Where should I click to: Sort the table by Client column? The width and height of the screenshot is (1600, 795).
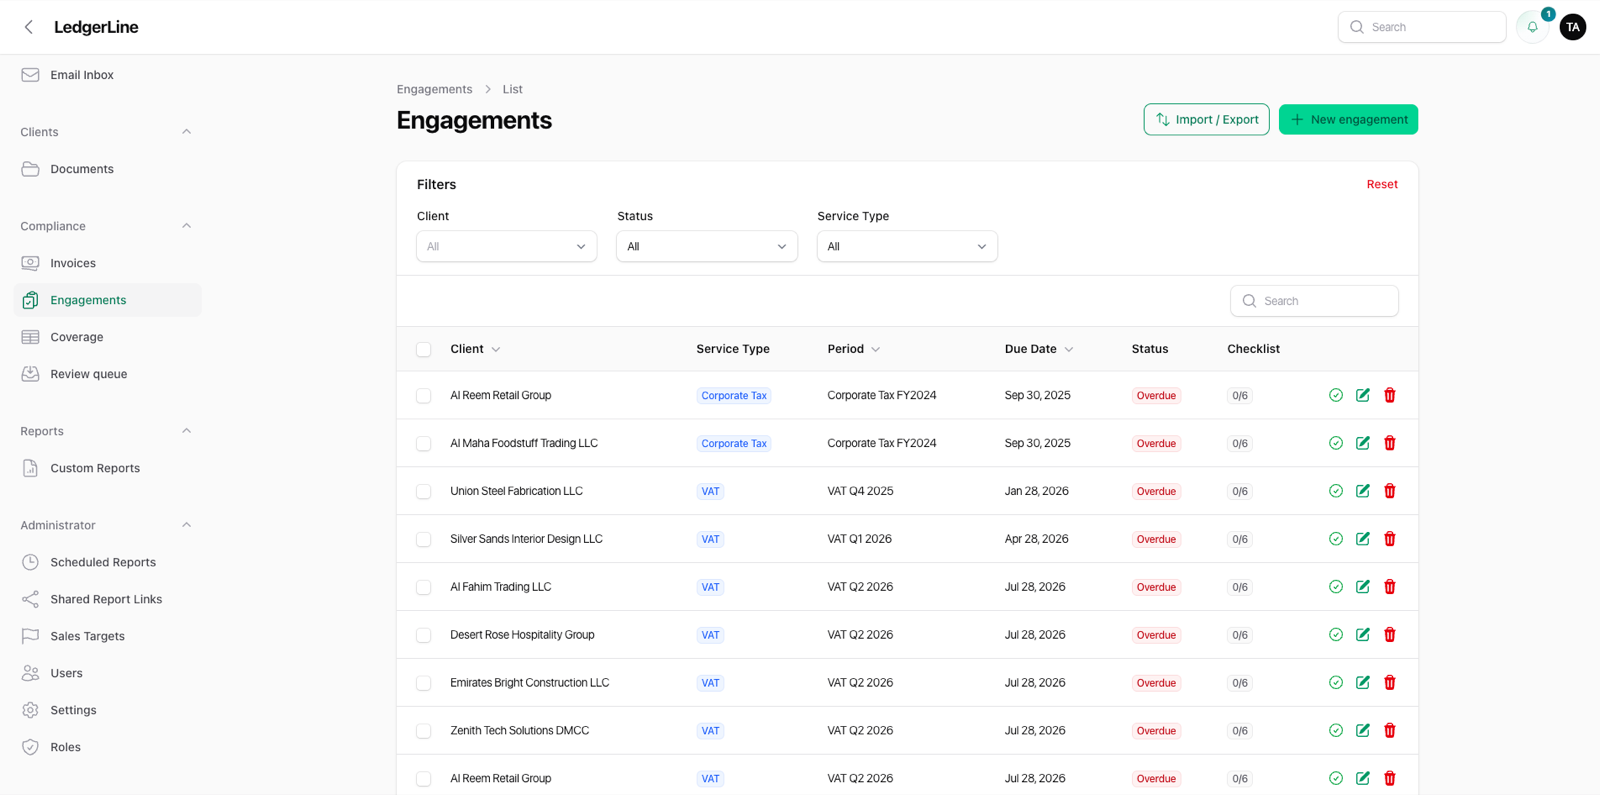click(x=475, y=349)
